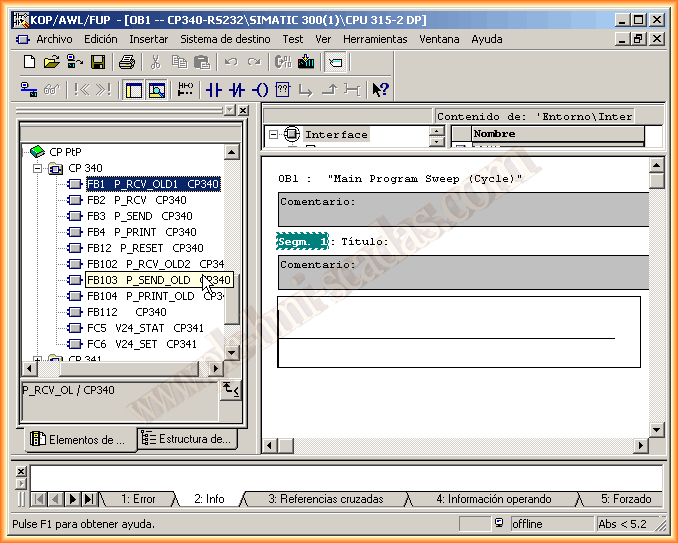Insert an empty box element
The width and height of the screenshot is (678, 543).
(283, 90)
